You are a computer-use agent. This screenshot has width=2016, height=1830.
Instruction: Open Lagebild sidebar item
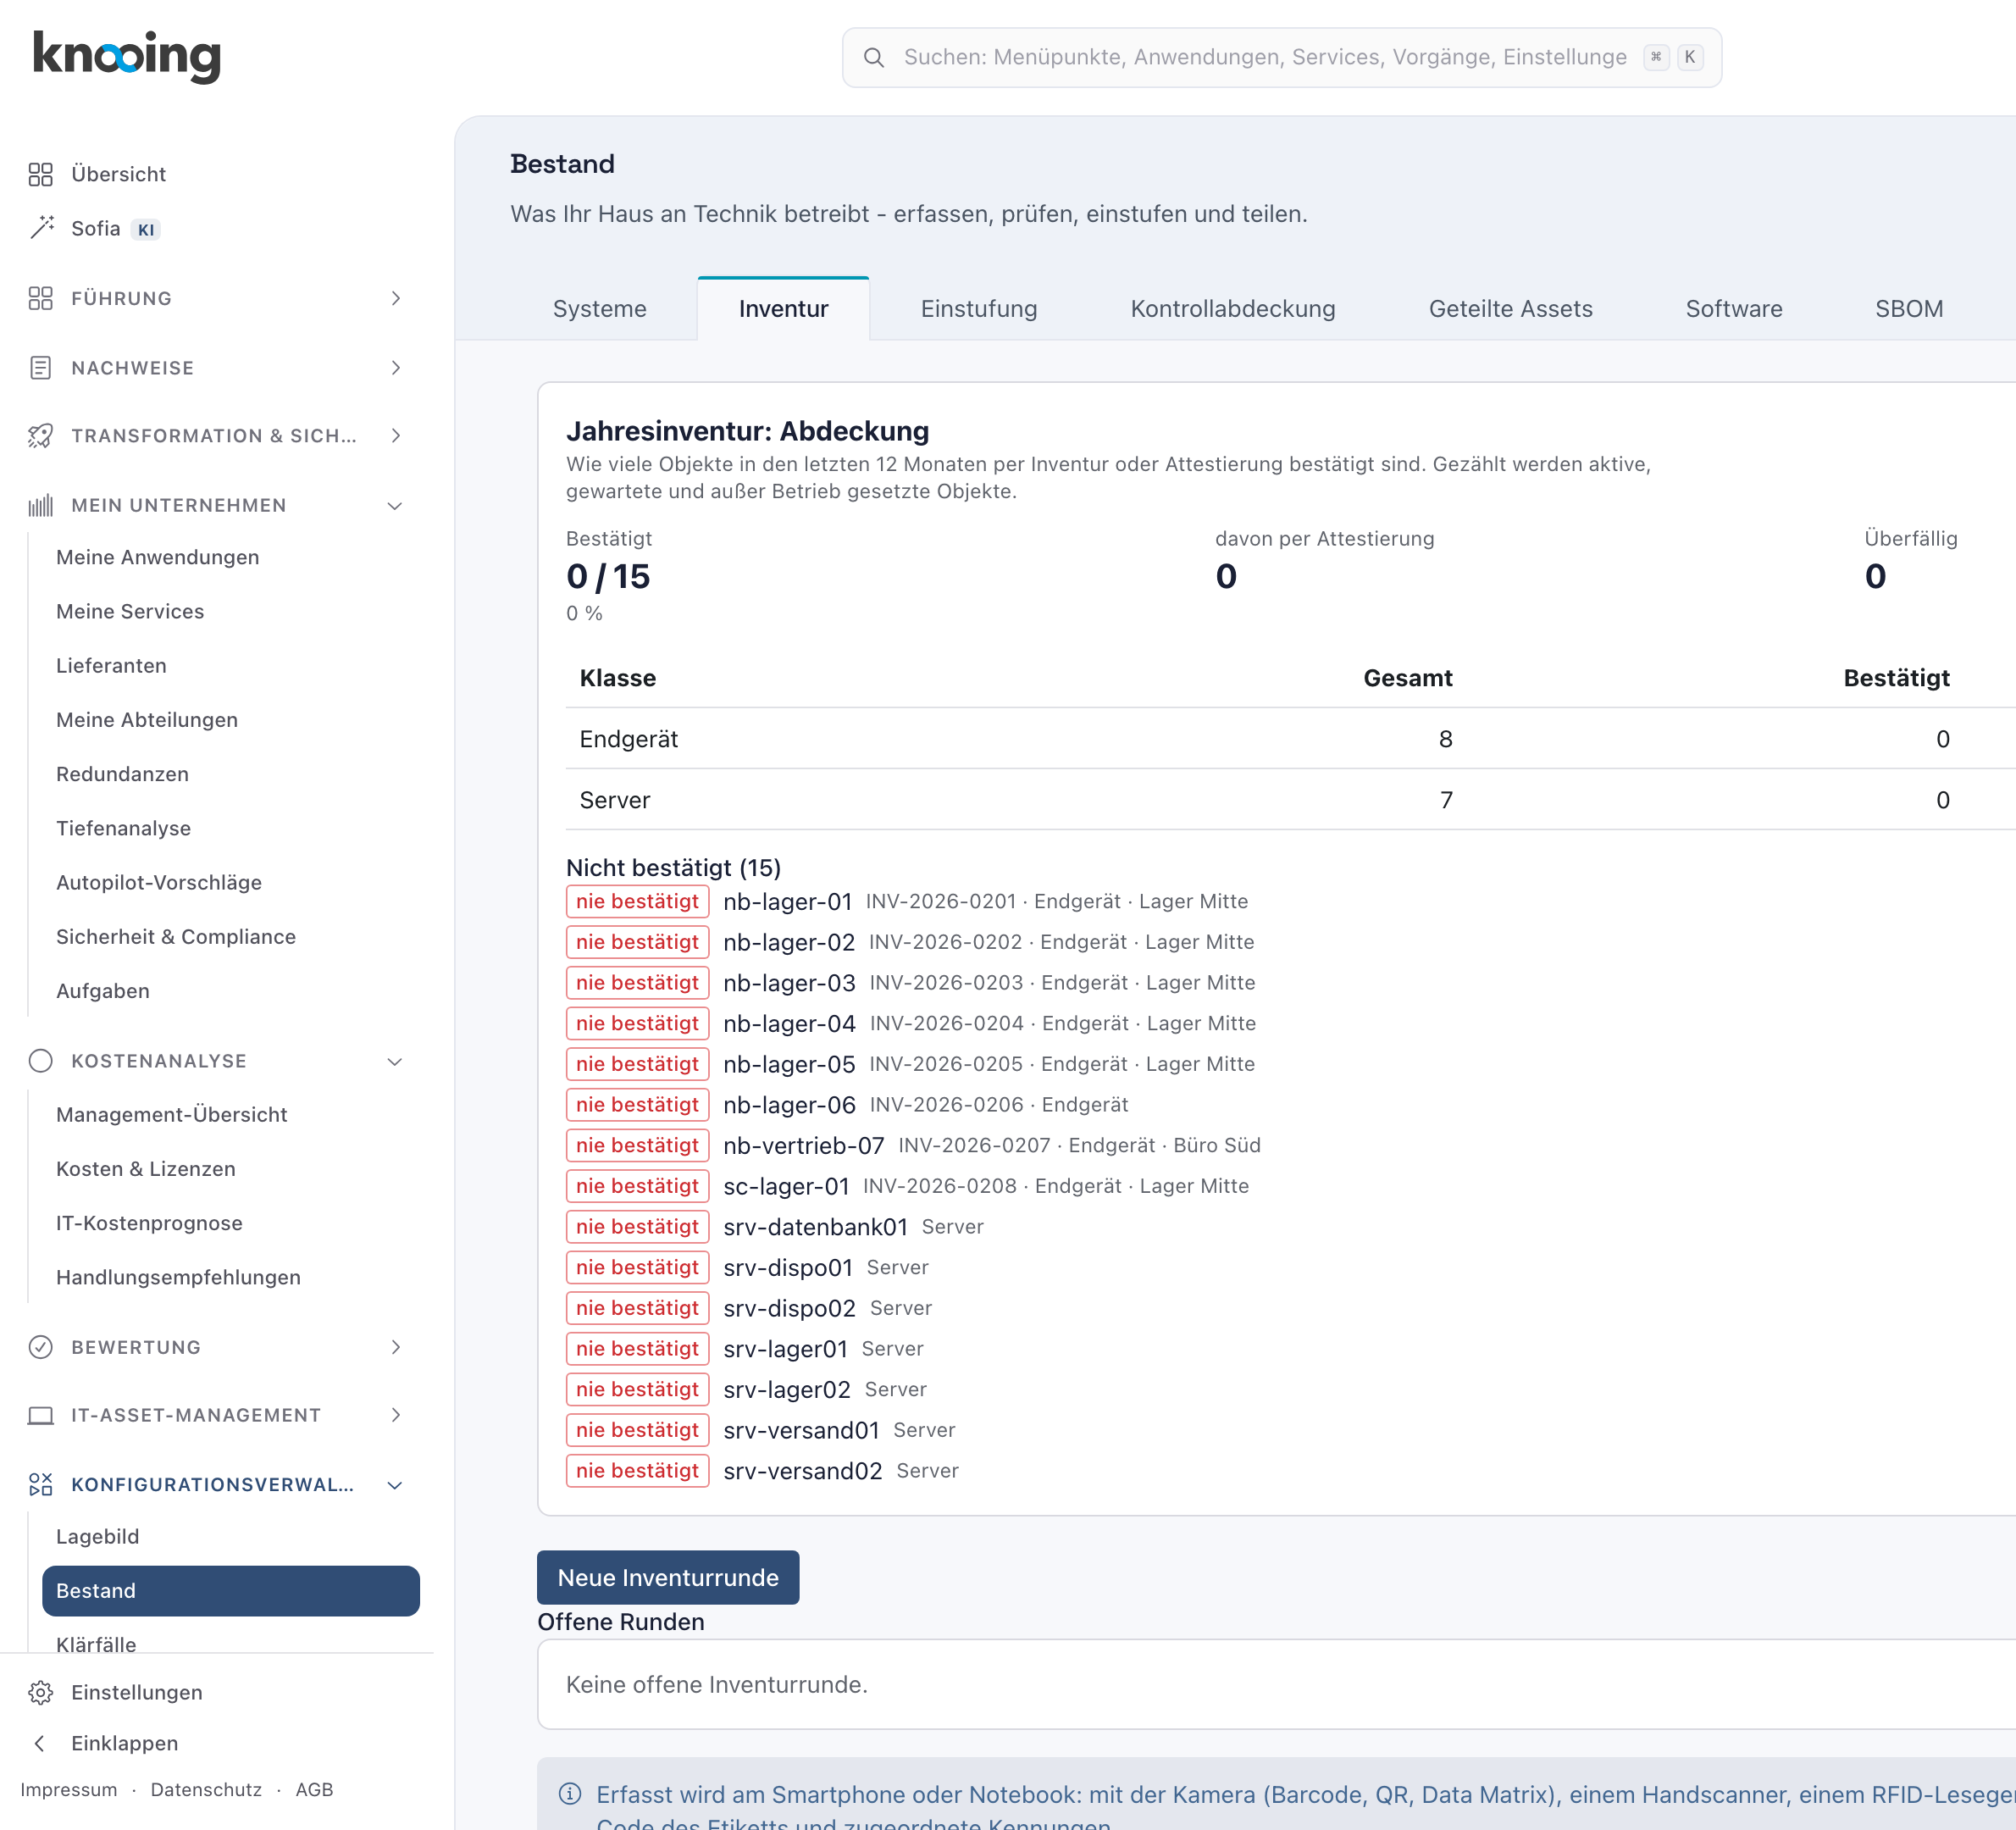point(97,1536)
